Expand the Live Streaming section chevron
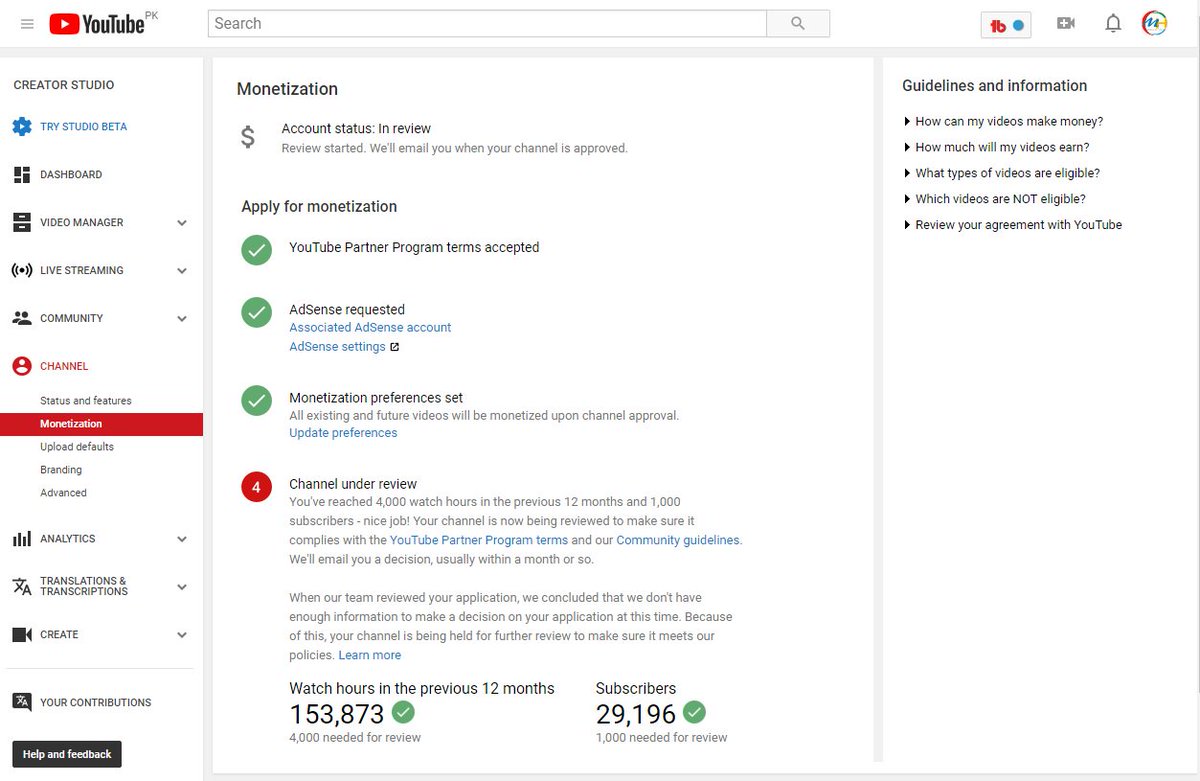The width and height of the screenshot is (1200, 781). click(x=182, y=271)
